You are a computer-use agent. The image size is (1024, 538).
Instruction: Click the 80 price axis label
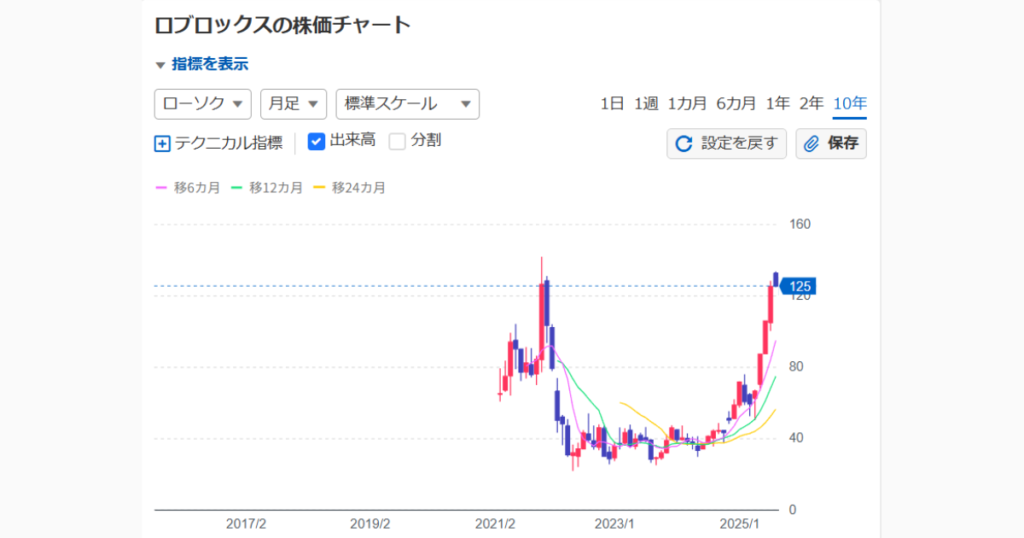tap(796, 367)
